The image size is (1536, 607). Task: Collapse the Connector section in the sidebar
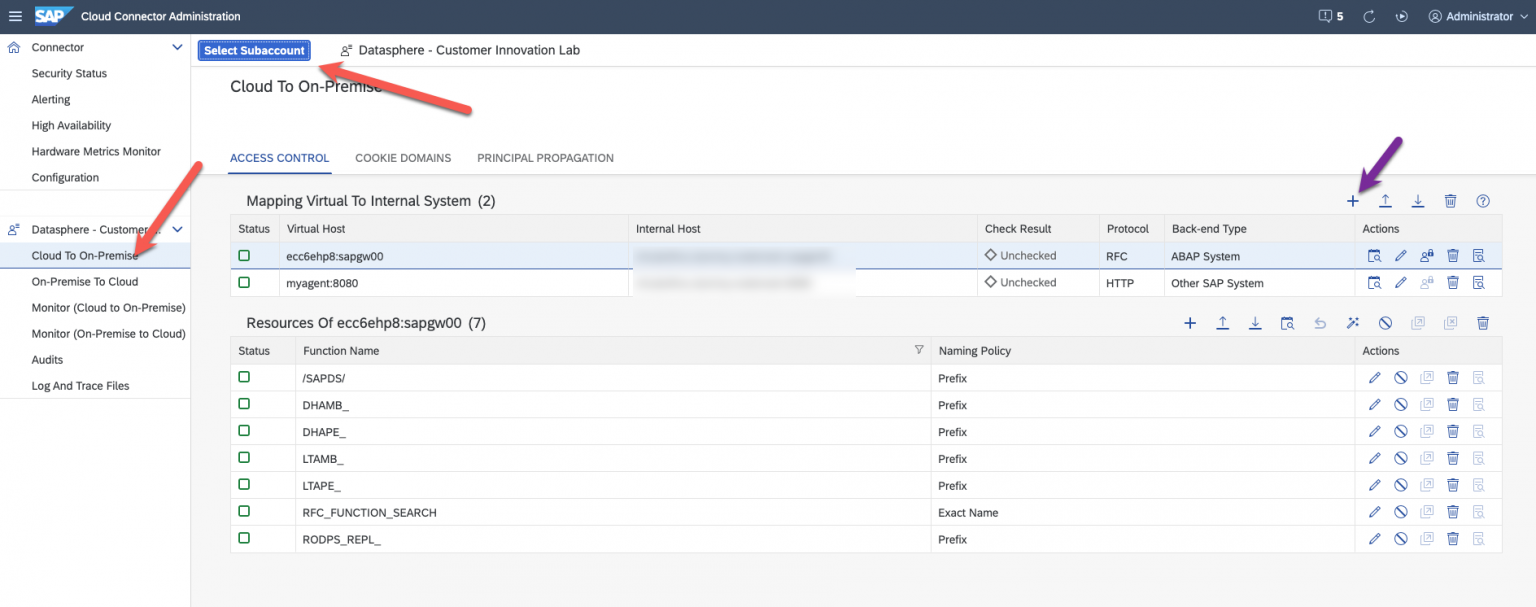(177, 47)
